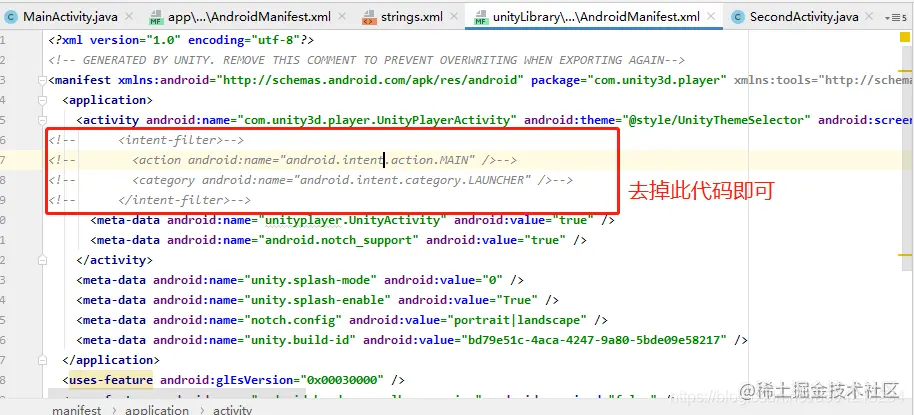Switch to the strings.xml tab
914x415 pixels.
point(412,17)
